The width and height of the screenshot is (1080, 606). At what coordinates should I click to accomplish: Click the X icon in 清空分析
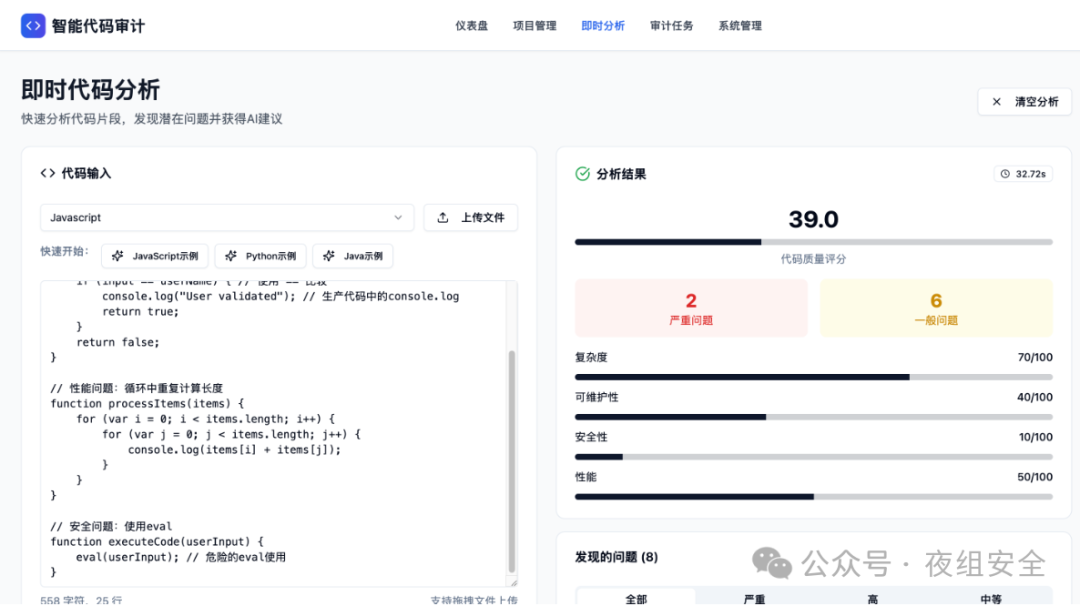996,102
